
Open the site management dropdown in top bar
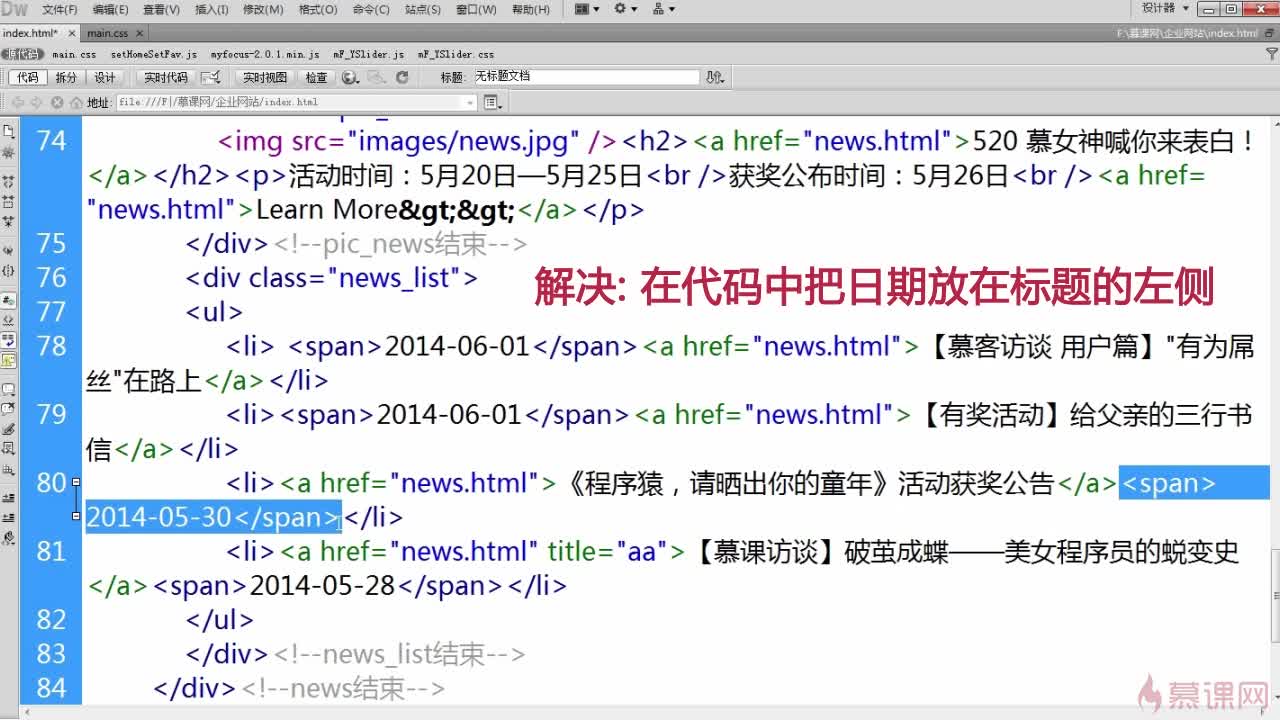point(663,9)
